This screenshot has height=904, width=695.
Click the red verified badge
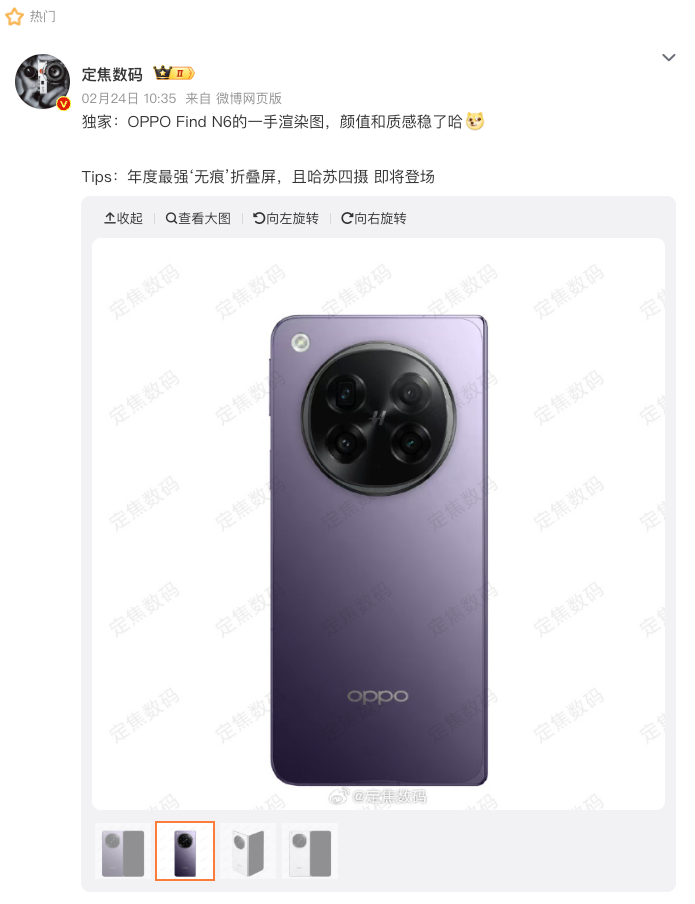(x=63, y=104)
